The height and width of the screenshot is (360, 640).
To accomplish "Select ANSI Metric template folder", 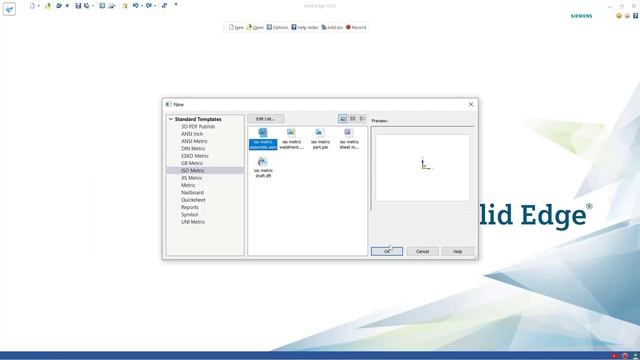I will click(x=194, y=141).
